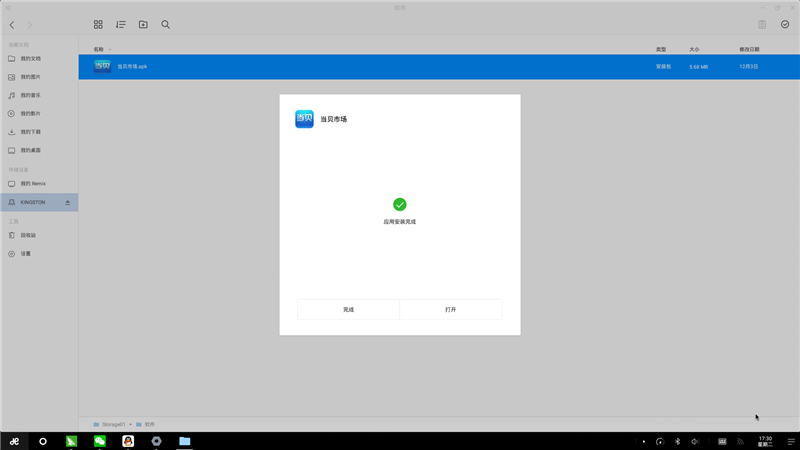This screenshot has width=800, height=450.
Task: Expand the system tray arrow
Action: coord(644,442)
